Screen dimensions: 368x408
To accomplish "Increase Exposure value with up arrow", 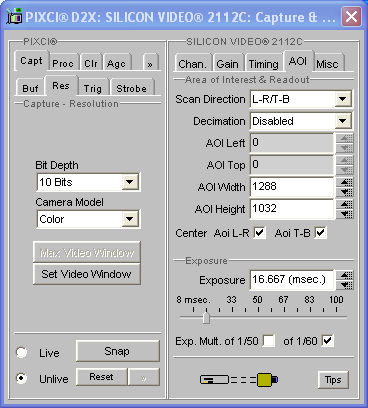I will [345, 275].
